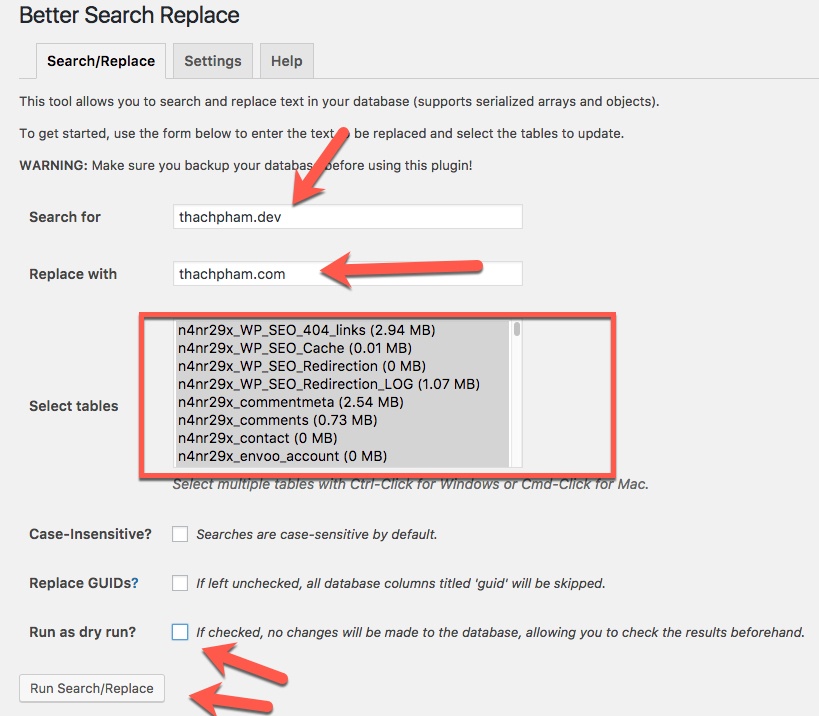Click the 'Search for' text field
Screen dimensions: 819x716
(347, 217)
